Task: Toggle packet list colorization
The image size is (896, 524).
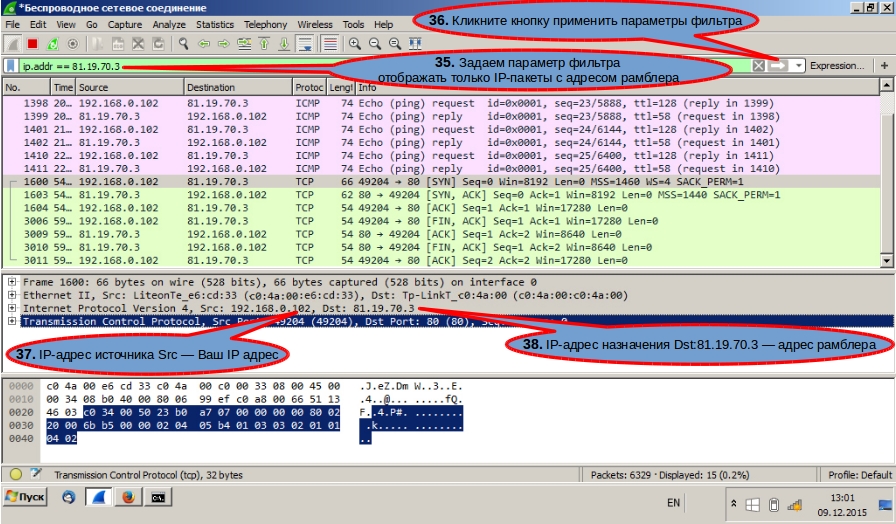Action: click(x=330, y=44)
